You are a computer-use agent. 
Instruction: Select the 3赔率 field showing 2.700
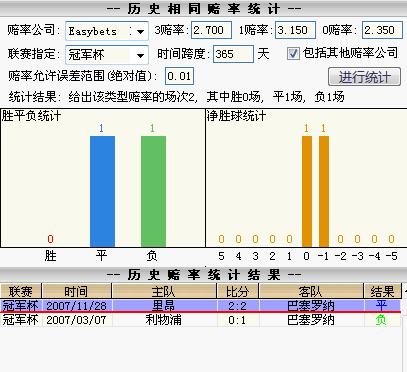click(x=211, y=30)
